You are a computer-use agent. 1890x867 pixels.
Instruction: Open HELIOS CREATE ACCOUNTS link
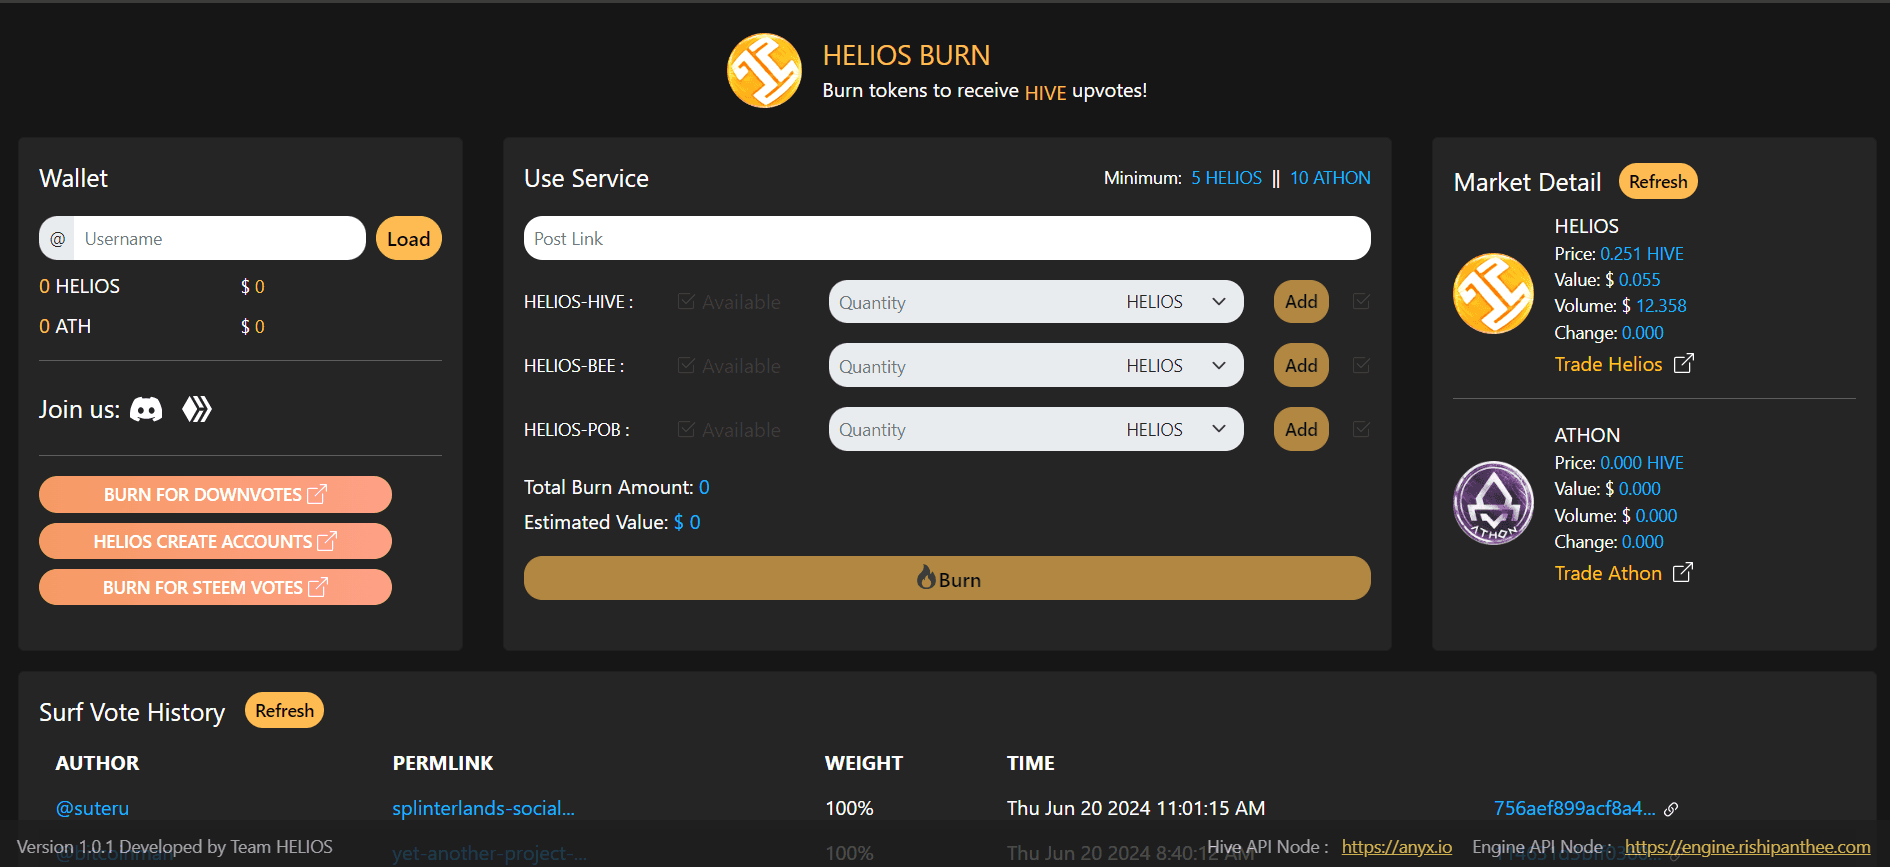pos(215,541)
